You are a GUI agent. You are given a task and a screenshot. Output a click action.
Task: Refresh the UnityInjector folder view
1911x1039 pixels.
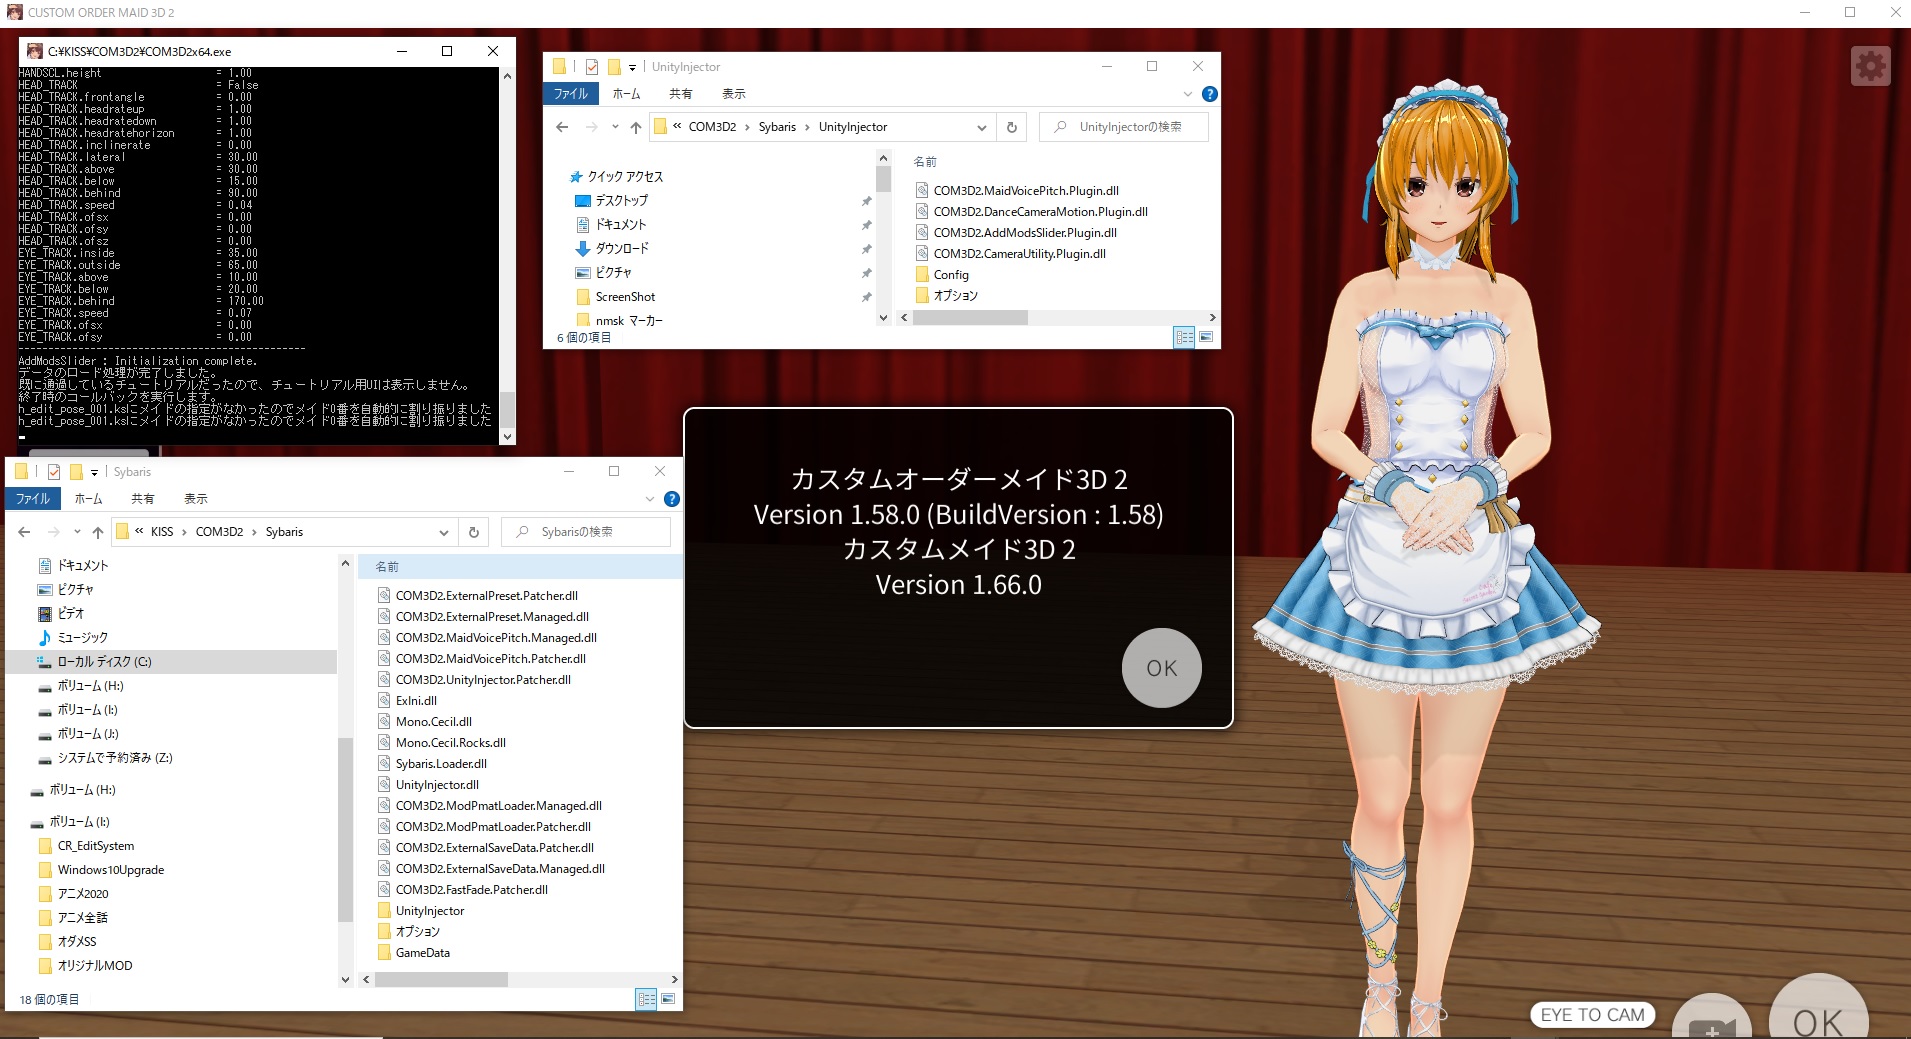[1012, 127]
